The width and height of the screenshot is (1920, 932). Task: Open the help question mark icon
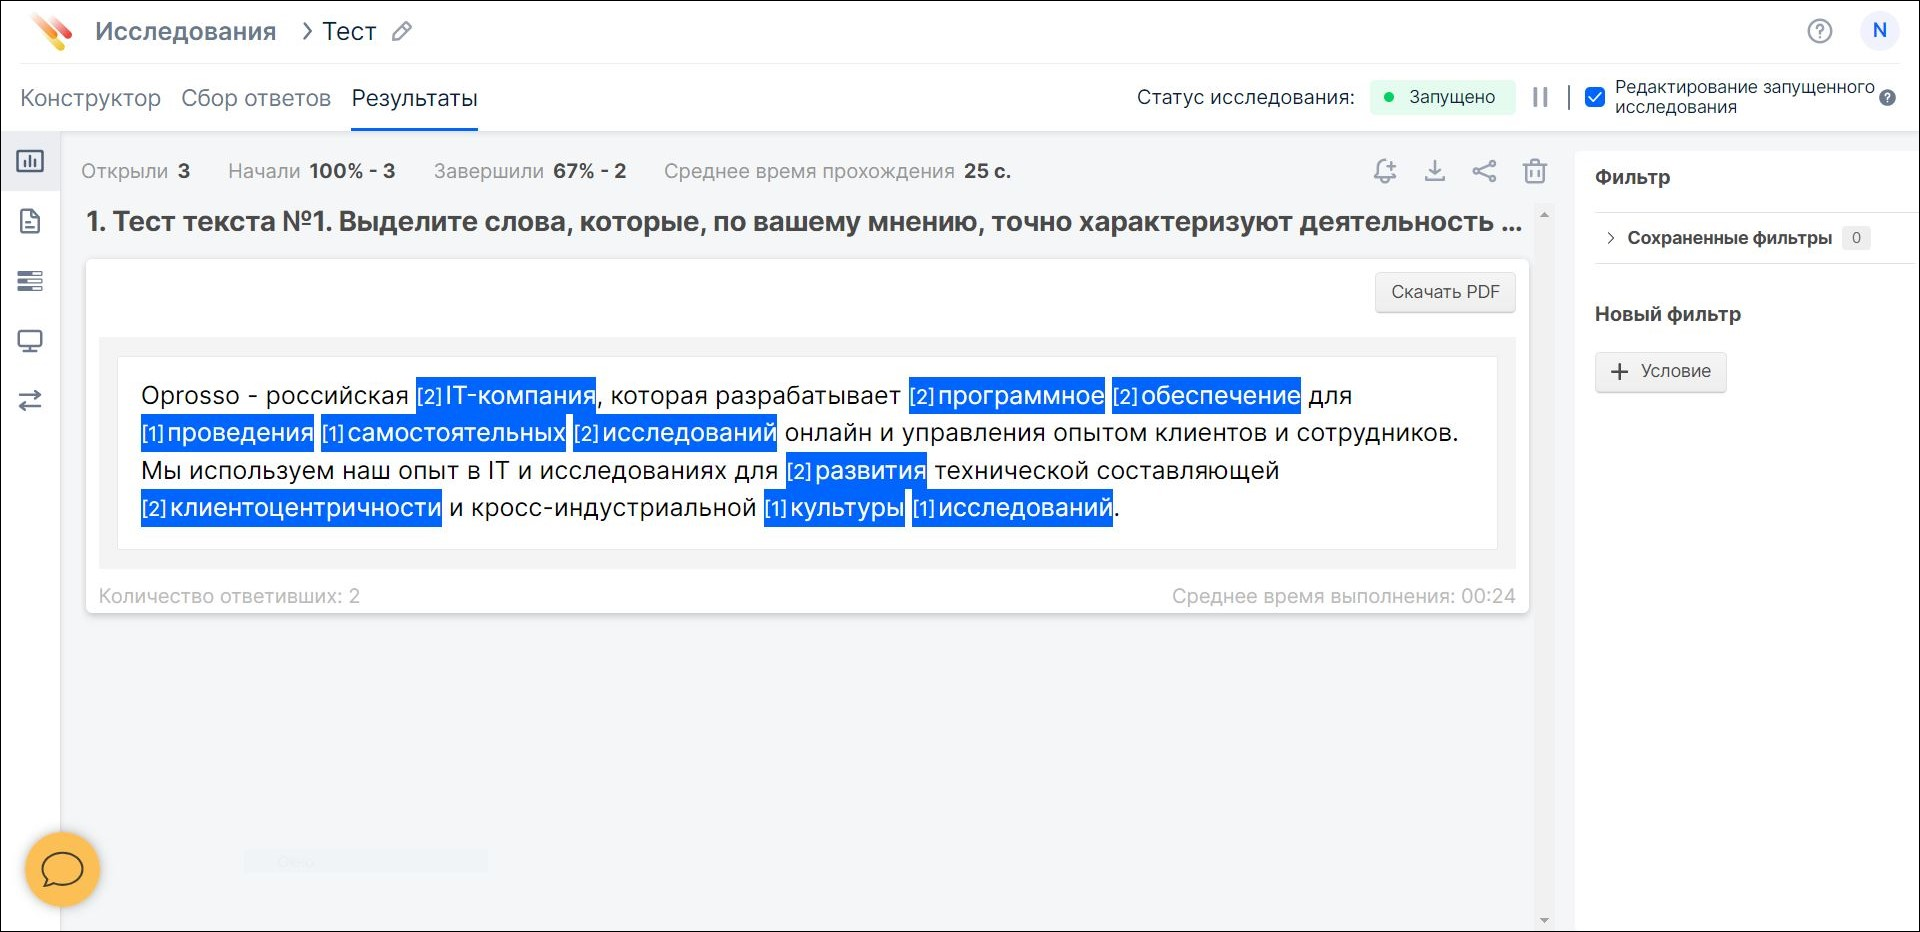(1819, 31)
